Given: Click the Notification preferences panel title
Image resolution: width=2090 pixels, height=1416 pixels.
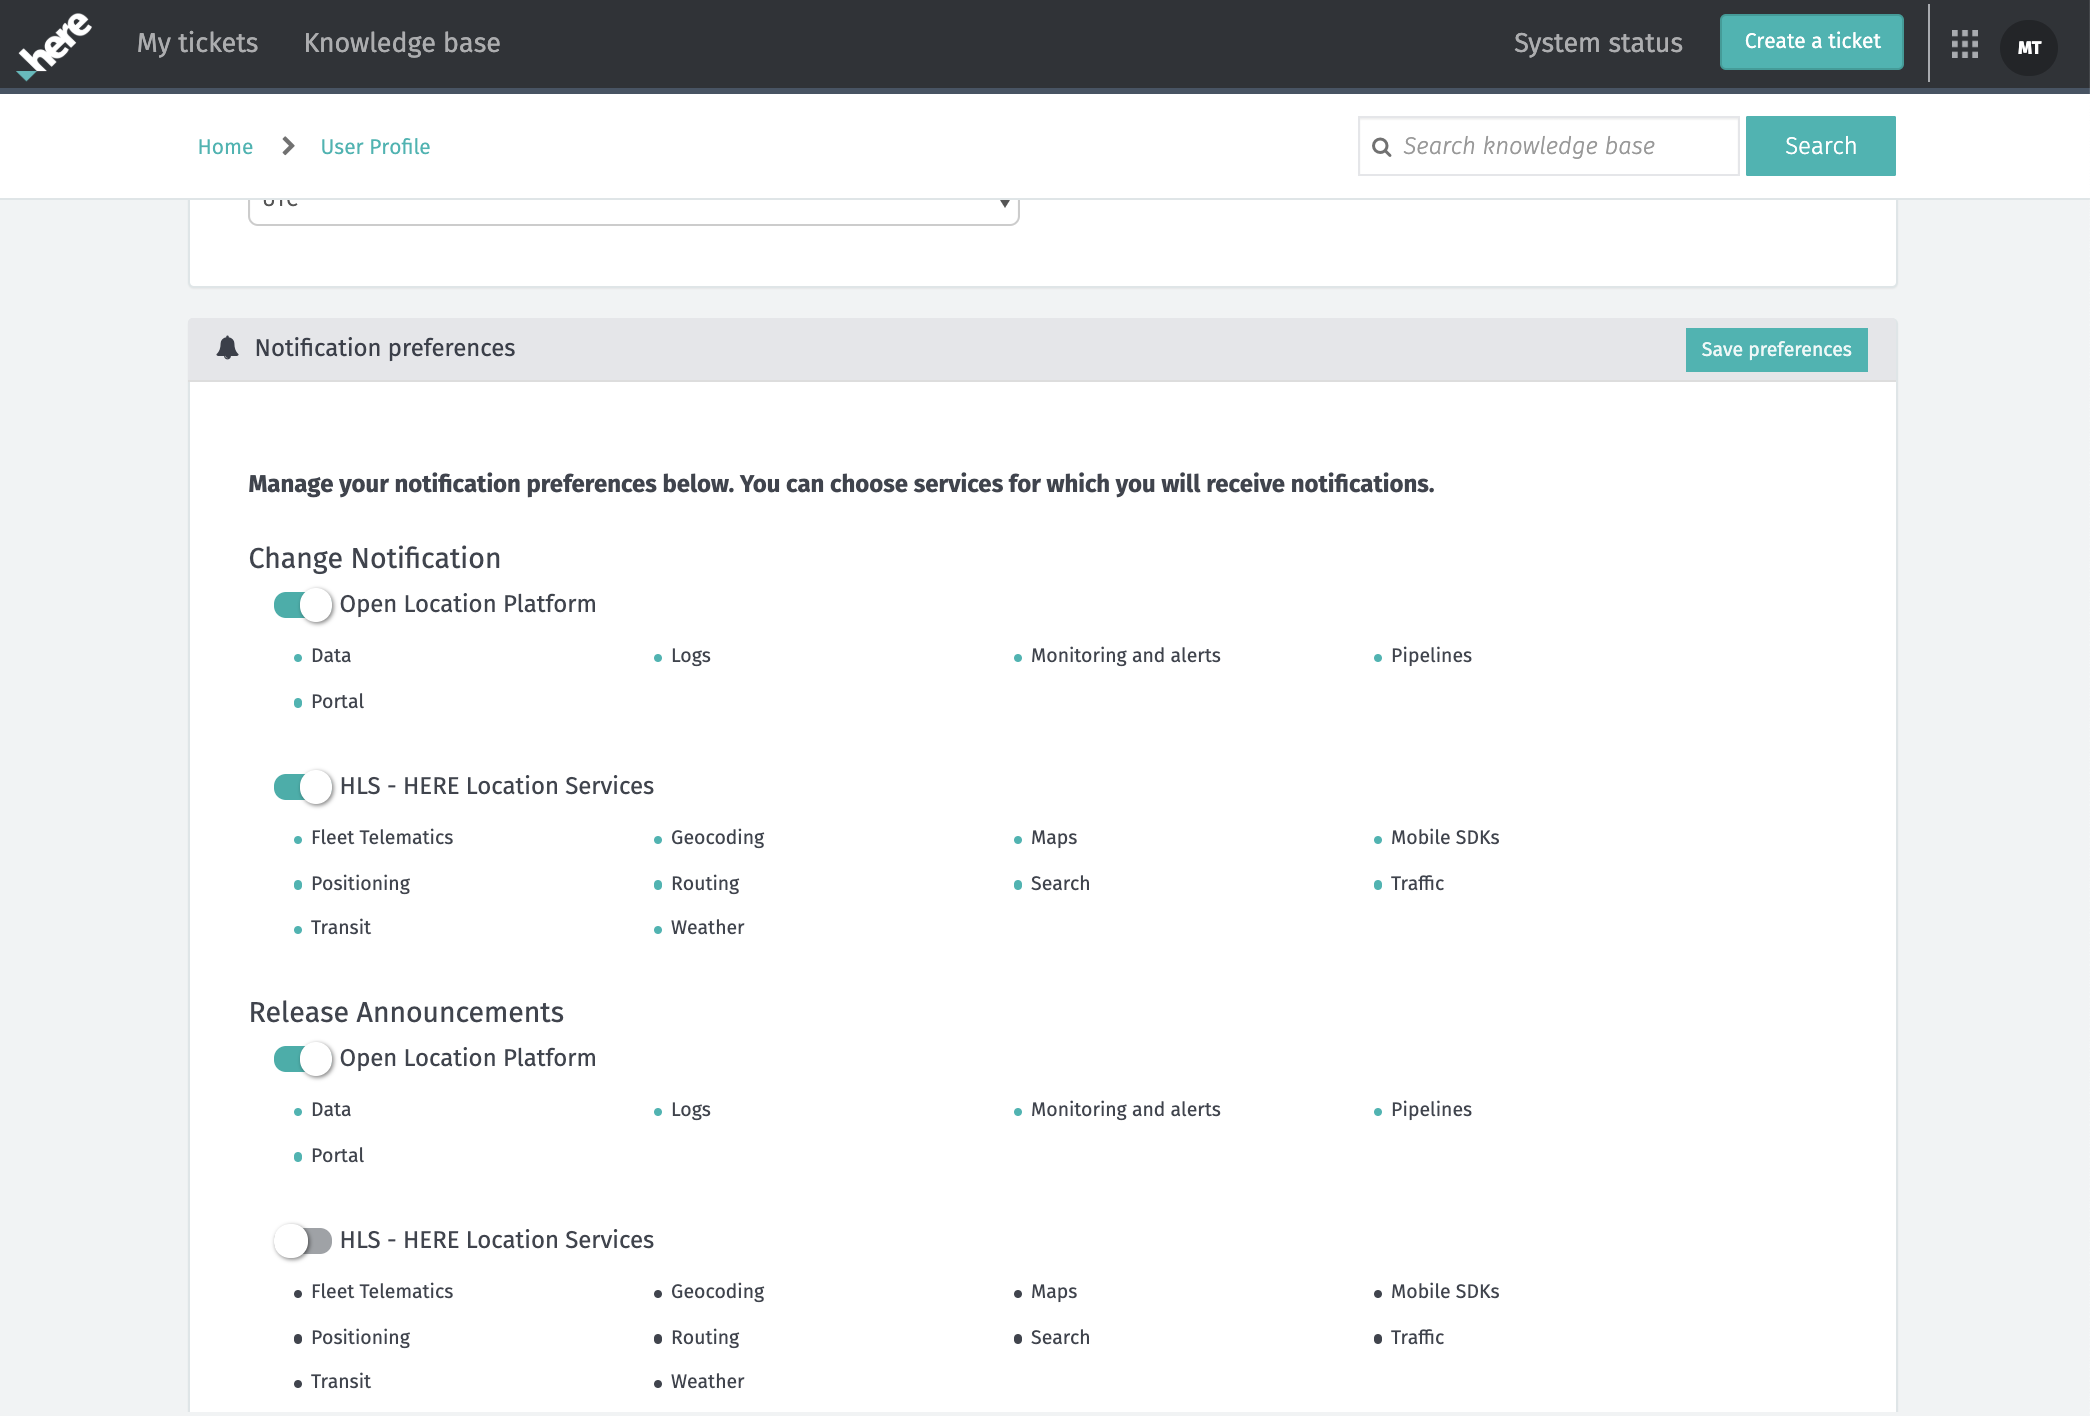Looking at the screenshot, I should (x=385, y=348).
